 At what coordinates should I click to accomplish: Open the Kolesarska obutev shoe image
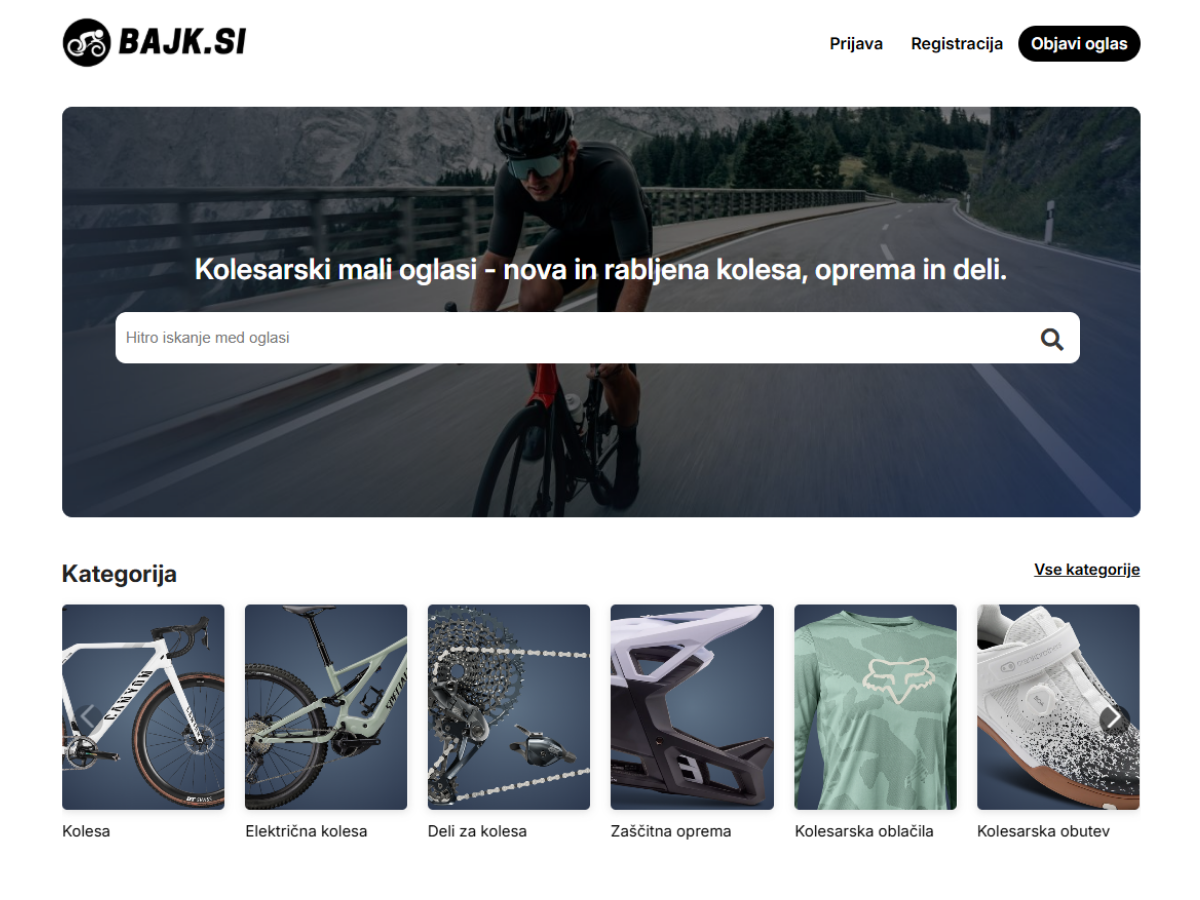[1058, 707]
